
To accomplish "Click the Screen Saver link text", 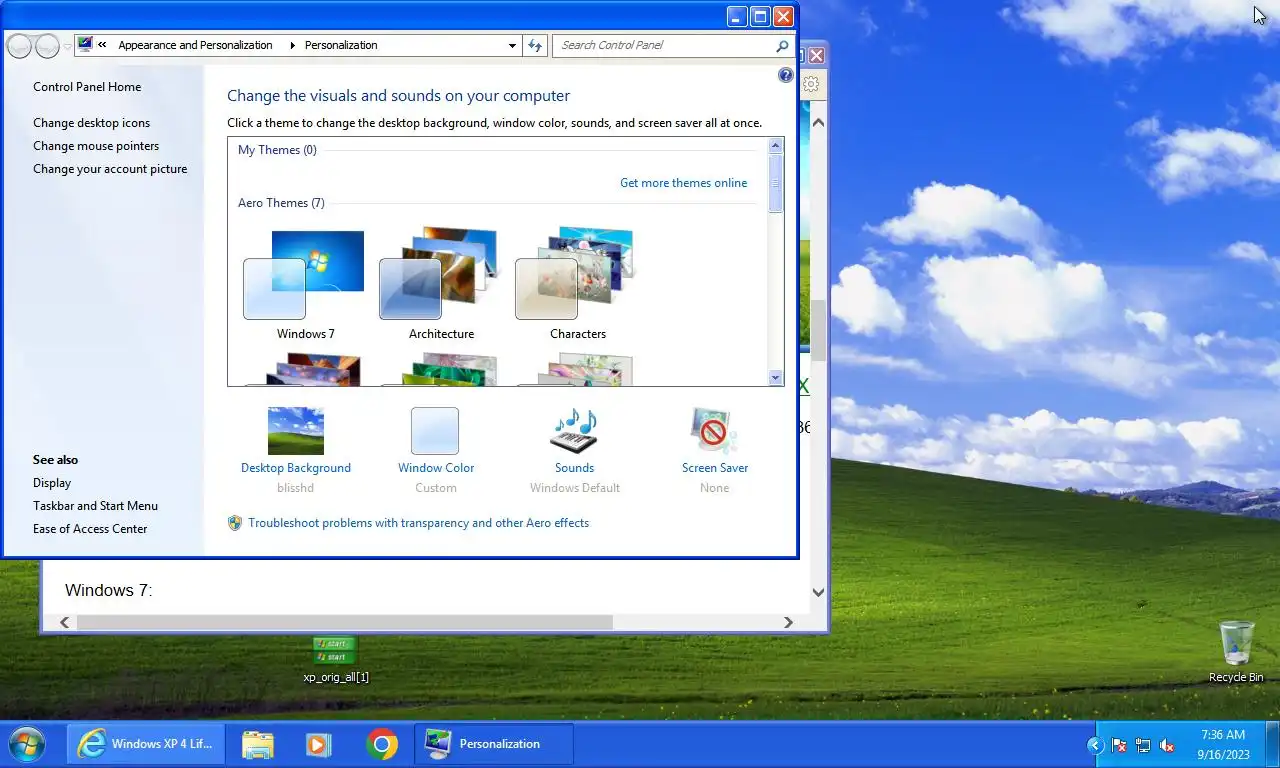I will [715, 468].
